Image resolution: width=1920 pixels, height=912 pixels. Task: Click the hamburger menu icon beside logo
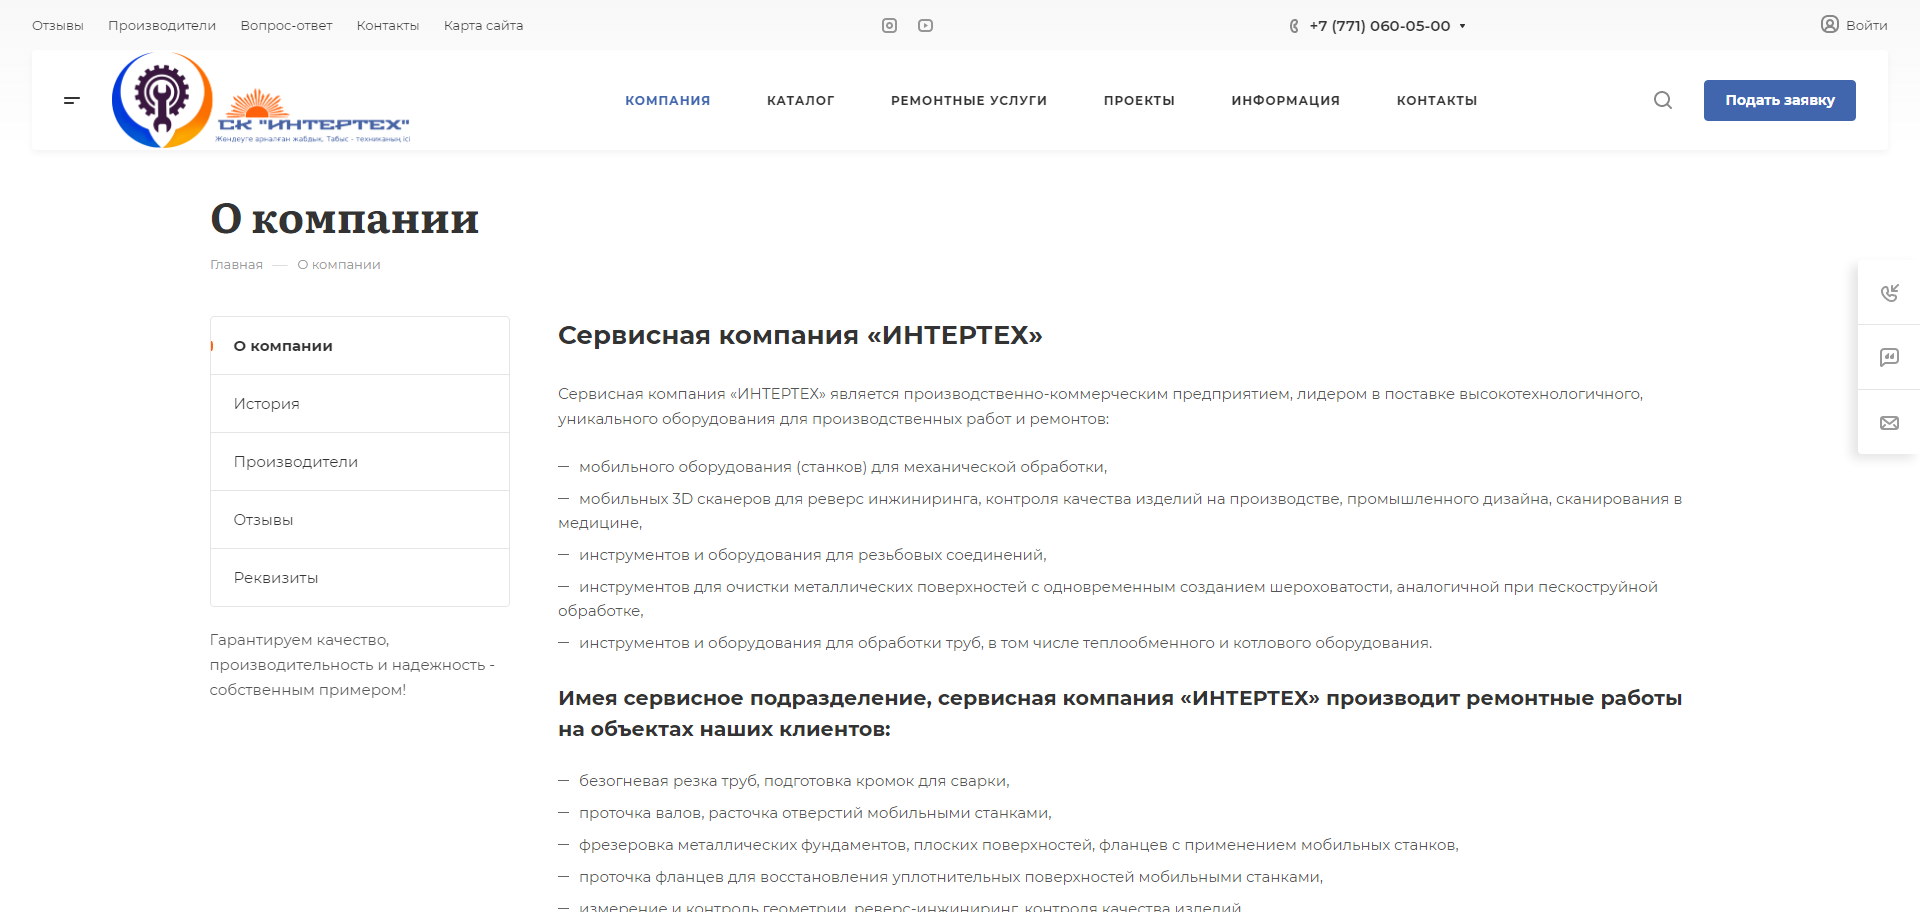point(72,100)
